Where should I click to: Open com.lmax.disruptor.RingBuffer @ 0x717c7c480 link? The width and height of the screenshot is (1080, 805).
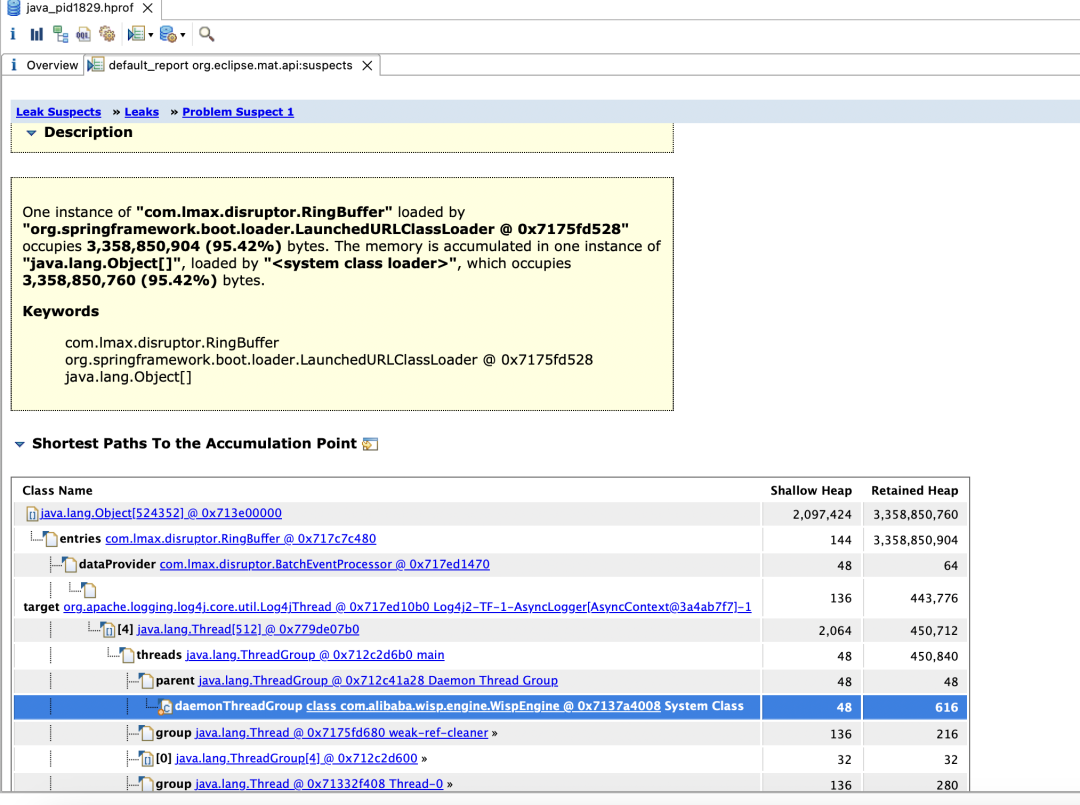point(240,539)
